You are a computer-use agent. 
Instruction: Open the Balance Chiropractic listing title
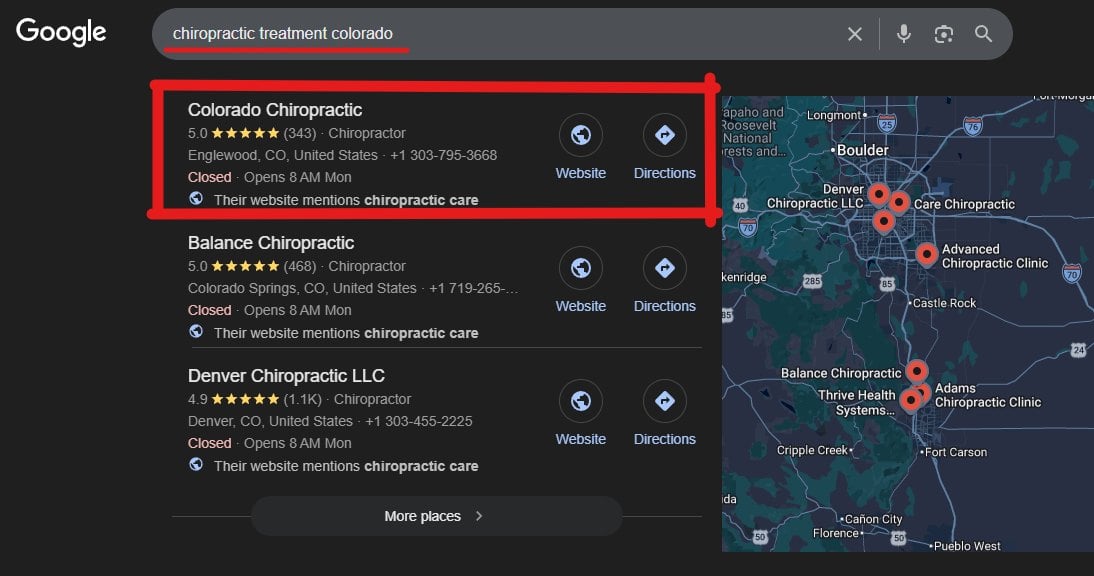[x=271, y=243]
